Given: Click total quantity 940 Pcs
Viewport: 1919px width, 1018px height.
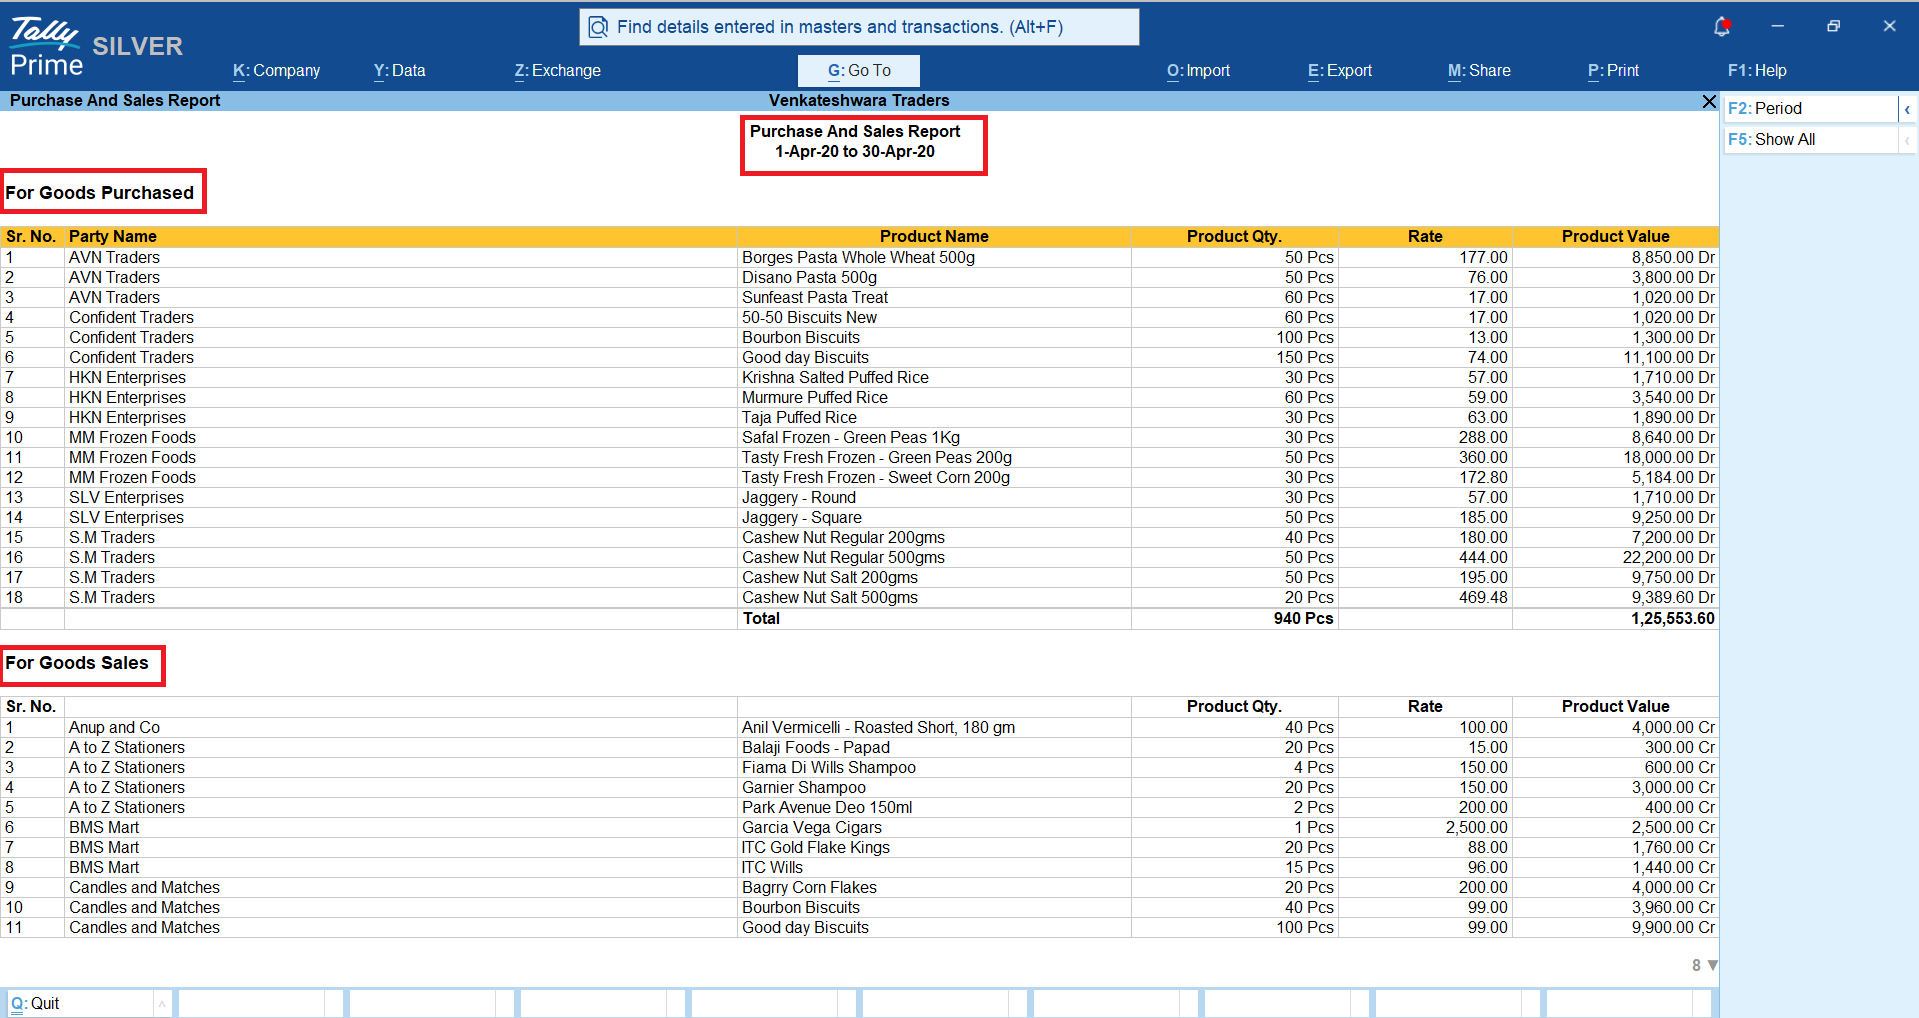Looking at the screenshot, I should 1303,619.
